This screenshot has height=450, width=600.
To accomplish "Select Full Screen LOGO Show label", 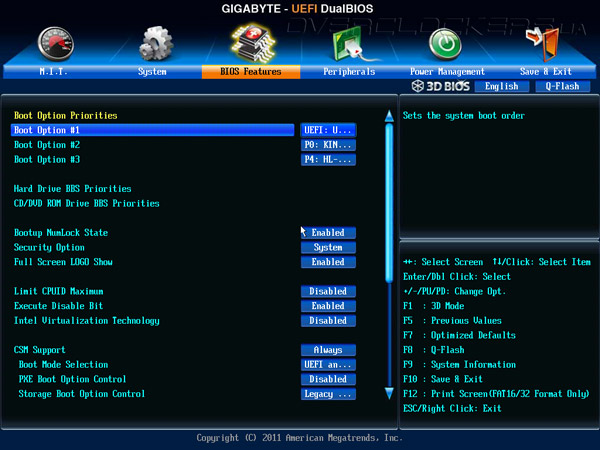I will [63, 262].
